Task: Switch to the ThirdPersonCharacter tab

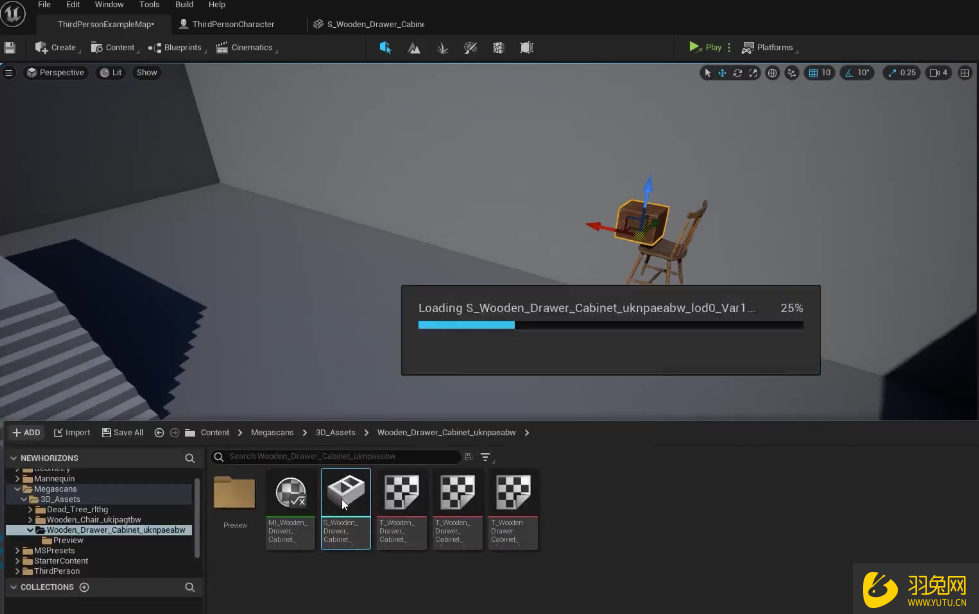Action: (x=226, y=23)
